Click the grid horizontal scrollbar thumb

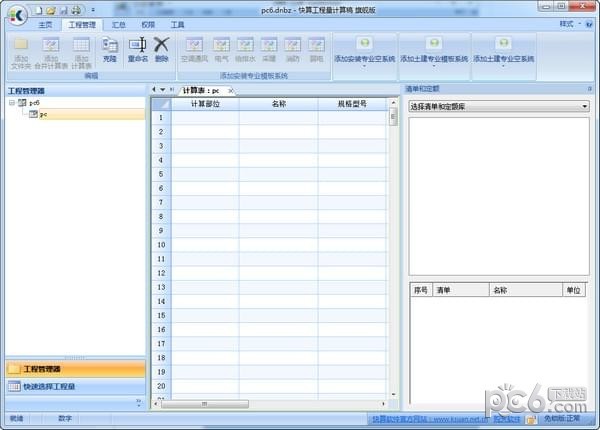tap(205, 404)
